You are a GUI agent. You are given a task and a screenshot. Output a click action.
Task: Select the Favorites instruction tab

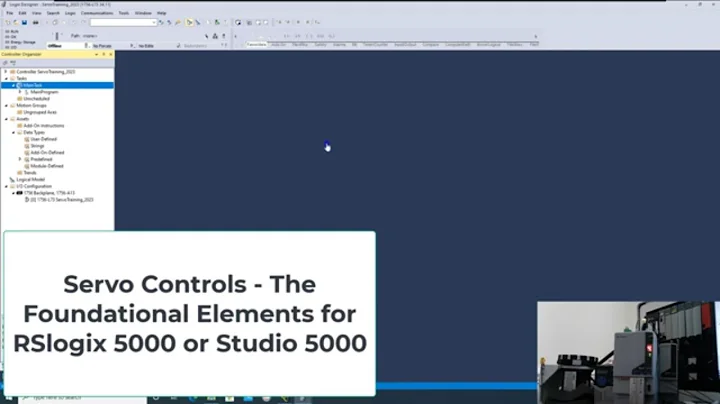coord(256,45)
